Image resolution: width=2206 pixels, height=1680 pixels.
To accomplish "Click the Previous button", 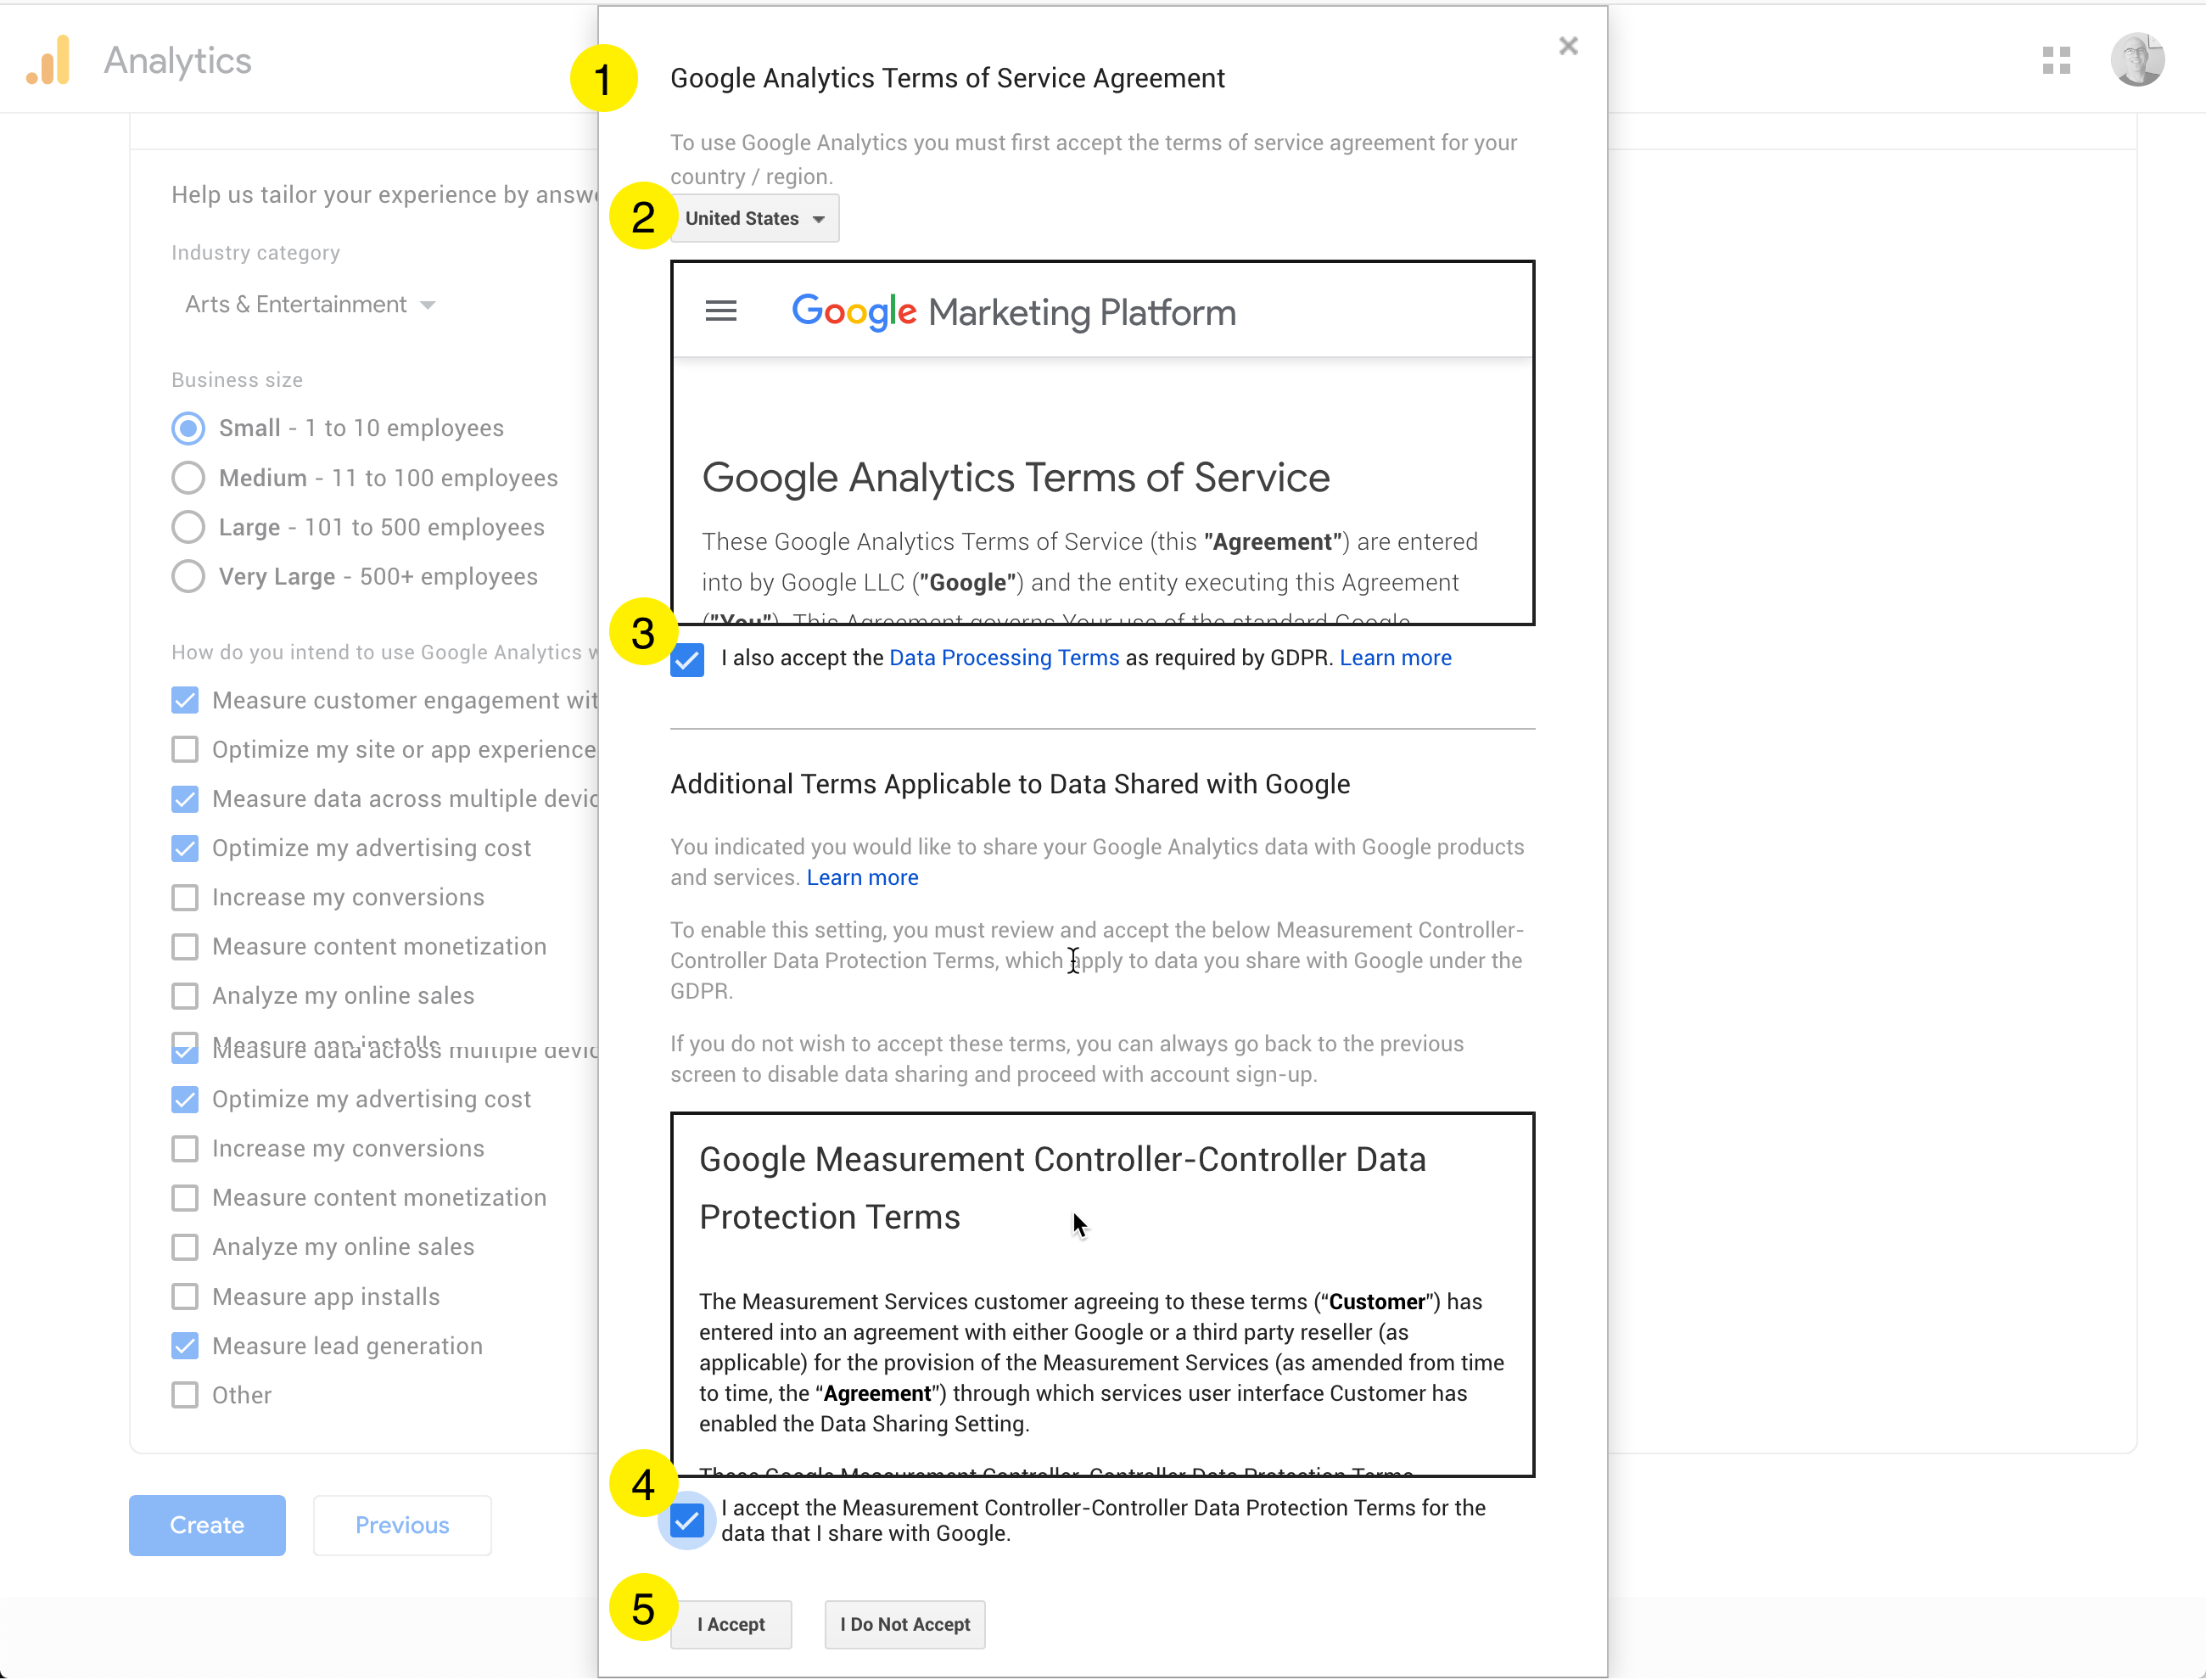I will 402,1525.
